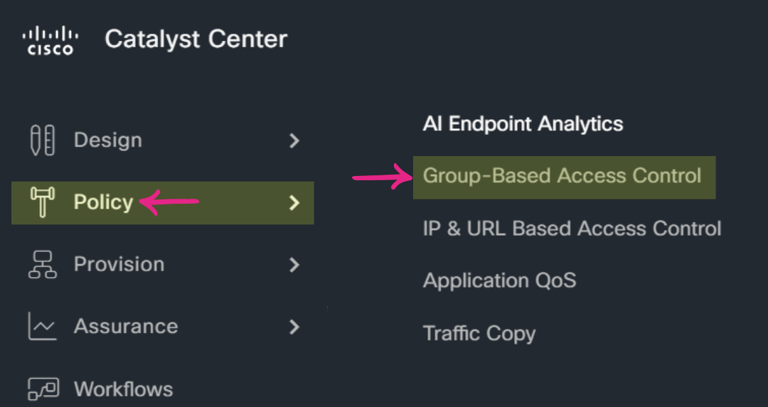Open Group-Based Access Control
The height and width of the screenshot is (407, 768).
click(x=564, y=177)
